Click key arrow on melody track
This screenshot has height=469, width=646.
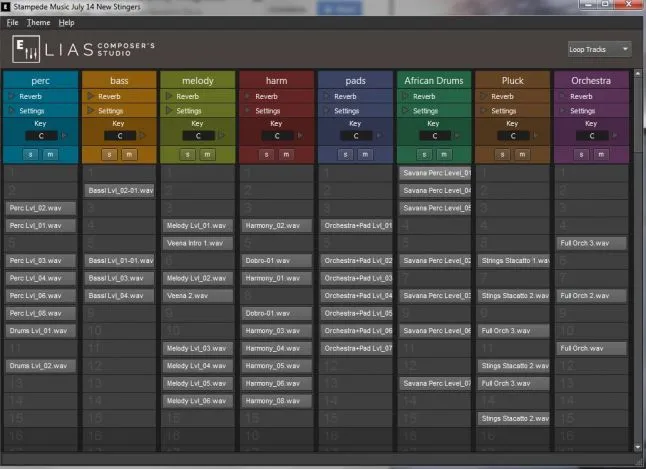(222, 136)
